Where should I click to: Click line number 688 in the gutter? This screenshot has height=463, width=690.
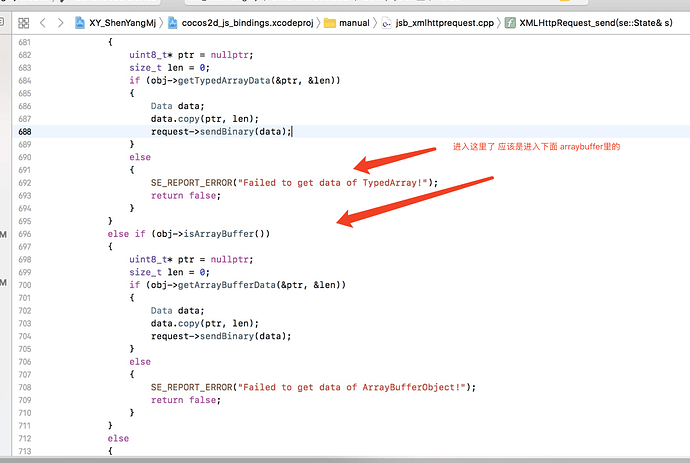click(25, 132)
